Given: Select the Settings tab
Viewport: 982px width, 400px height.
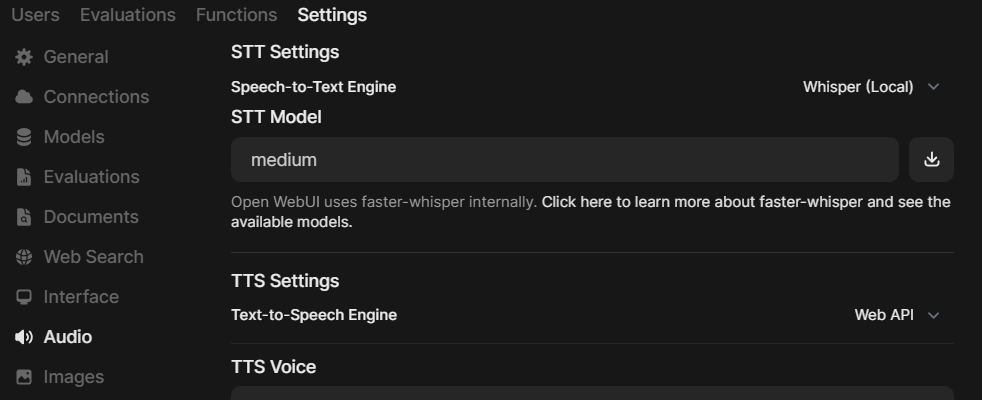Looking at the screenshot, I should coord(332,15).
